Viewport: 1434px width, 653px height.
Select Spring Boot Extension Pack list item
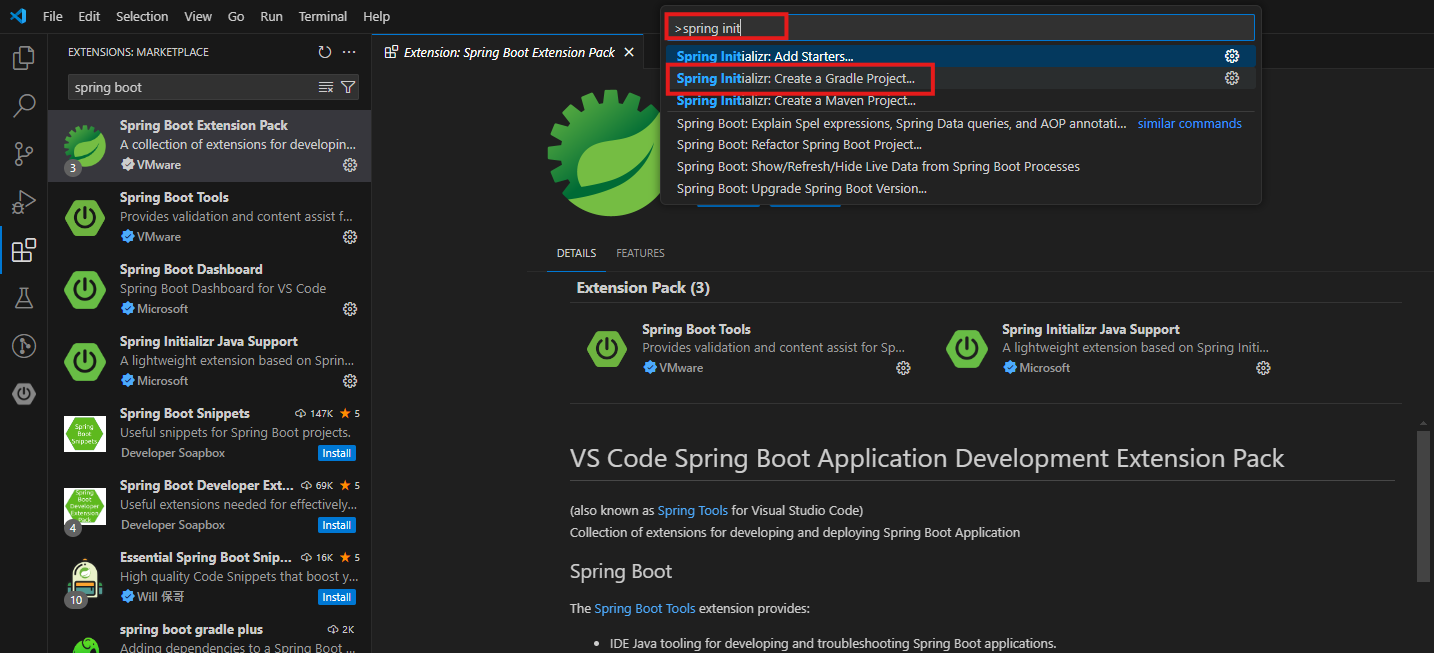210,145
